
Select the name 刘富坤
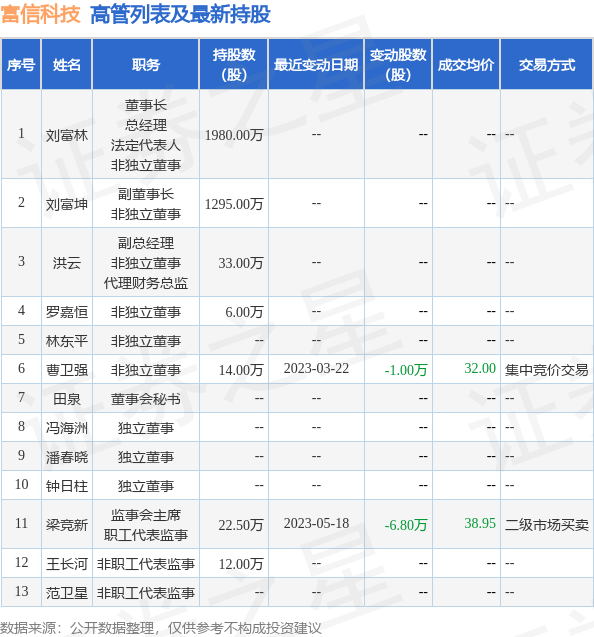pos(67,204)
